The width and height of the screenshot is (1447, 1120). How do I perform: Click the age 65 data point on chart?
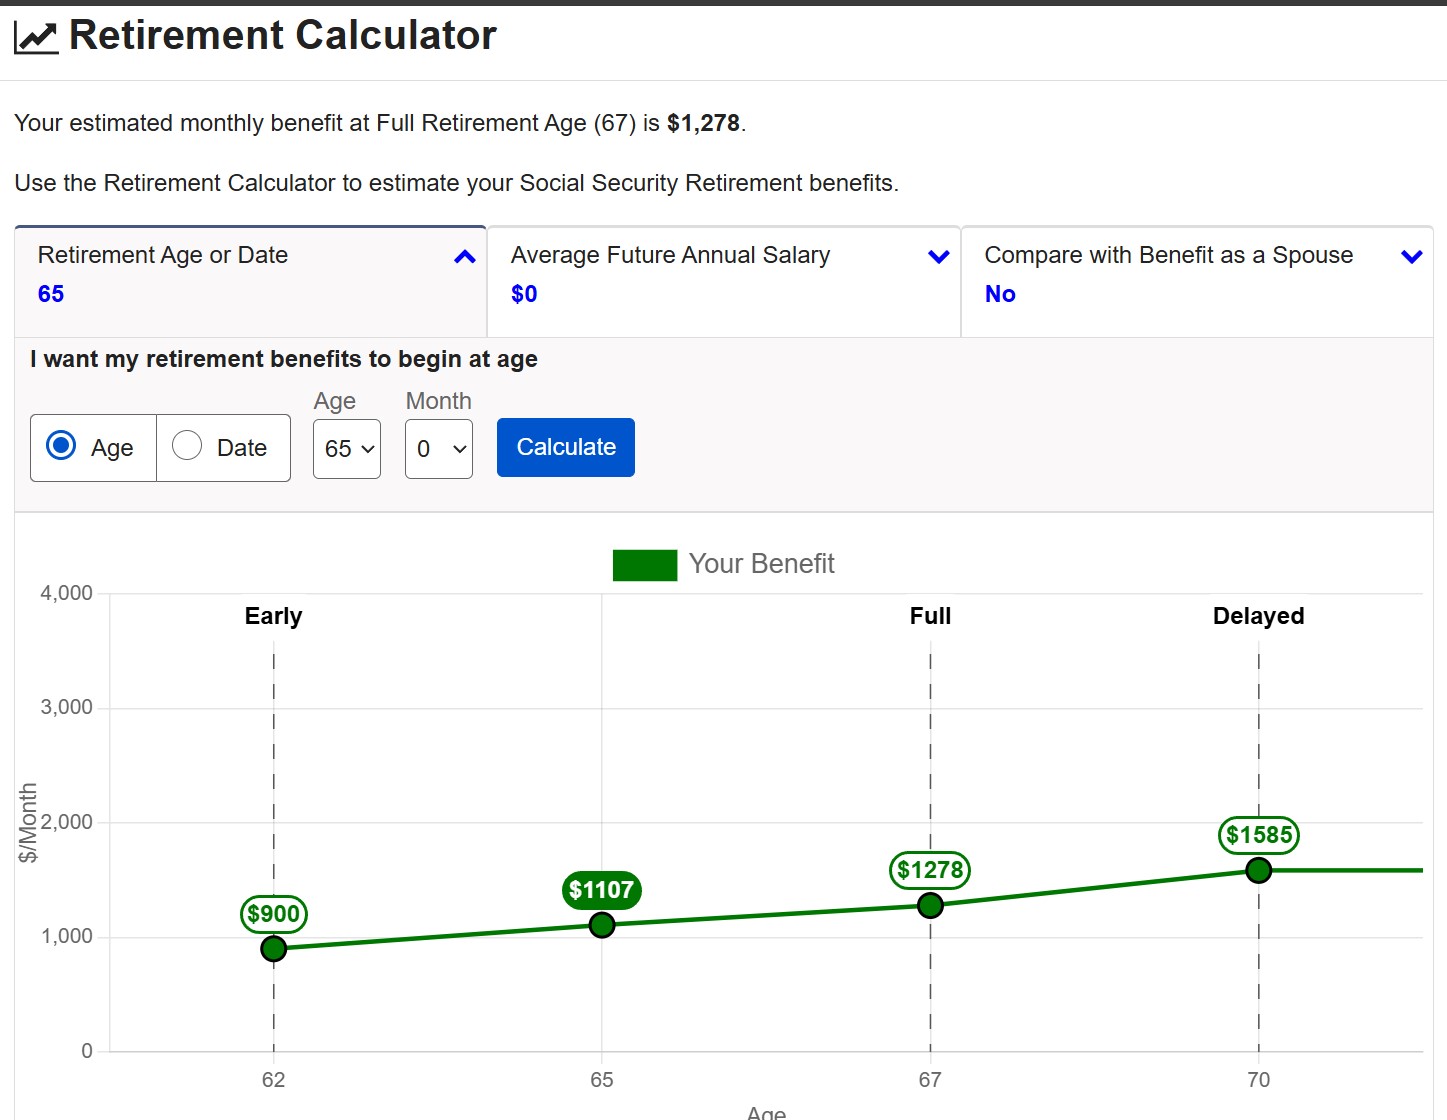(602, 925)
